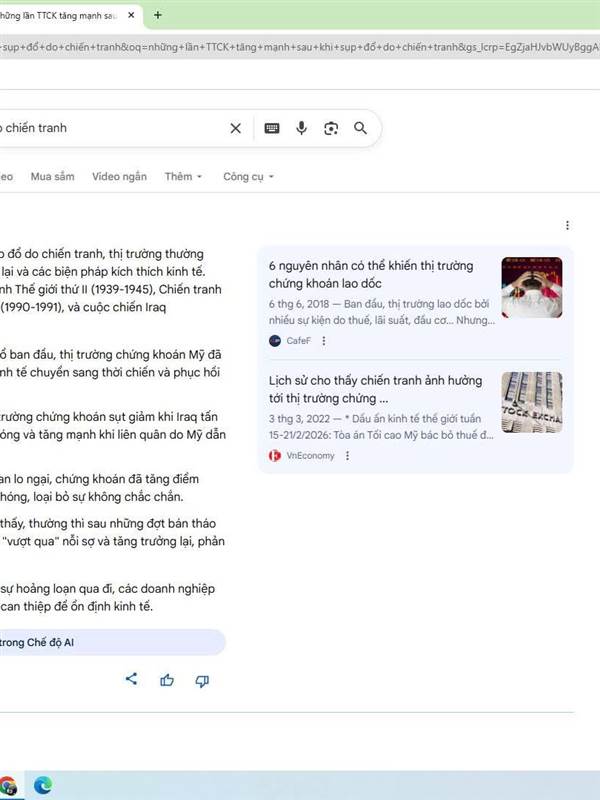Focus the browser address bar URL
Screen dimensions: 600x800
[x=300, y=47]
